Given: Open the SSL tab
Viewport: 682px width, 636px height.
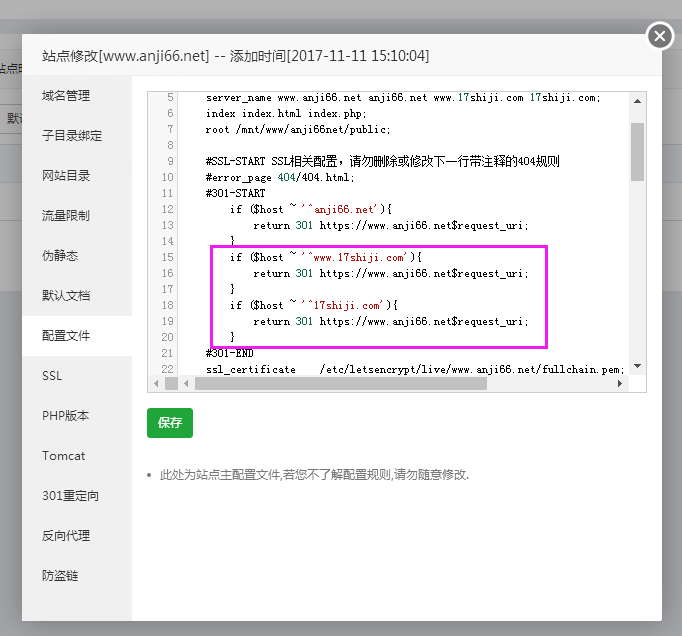Looking at the screenshot, I should coord(77,376).
